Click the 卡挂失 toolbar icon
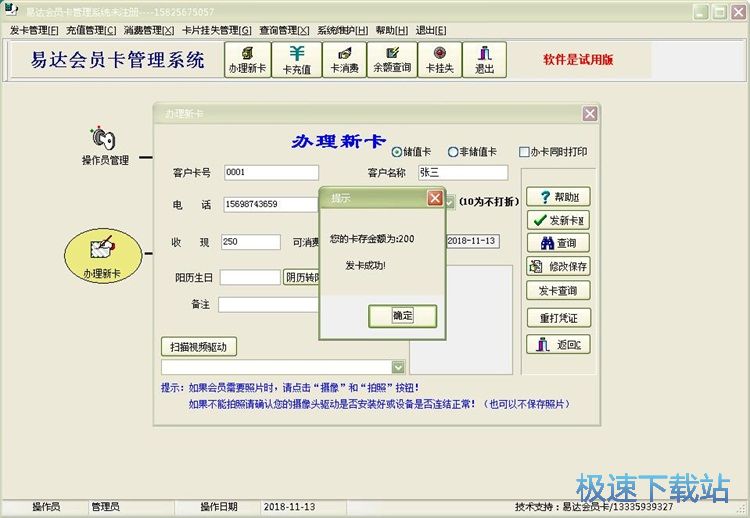Viewport: 750px width, 518px height. click(x=439, y=59)
